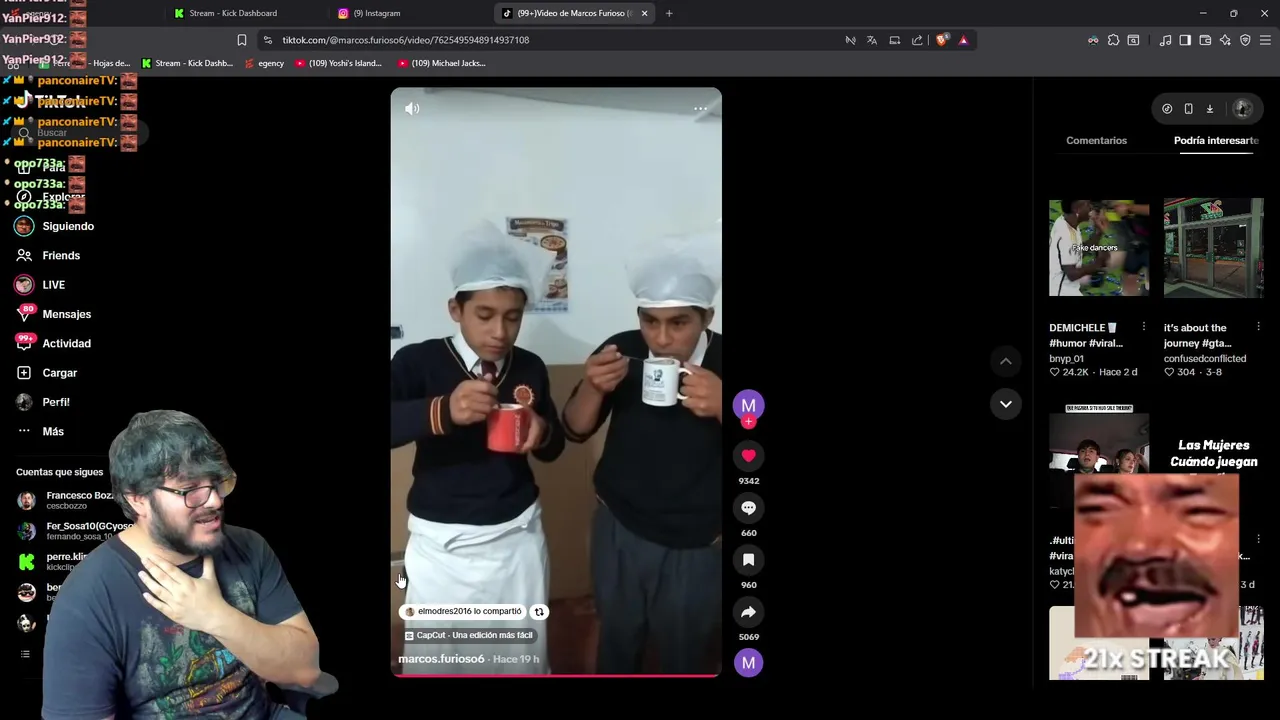The image size is (1280, 720).
Task: Like the video with the heart icon
Action: click(x=748, y=456)
